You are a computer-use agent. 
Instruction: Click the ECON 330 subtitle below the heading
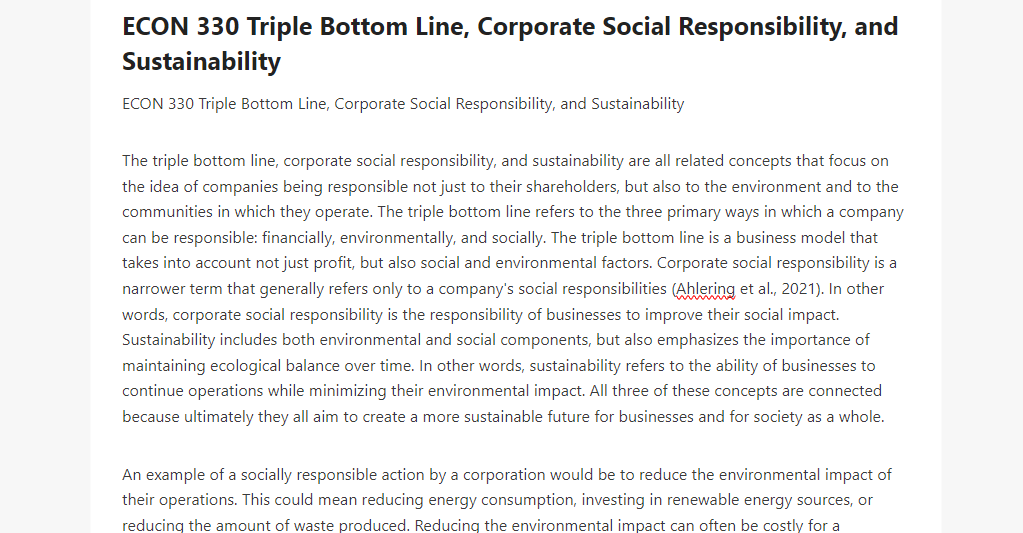coord(403,104)
